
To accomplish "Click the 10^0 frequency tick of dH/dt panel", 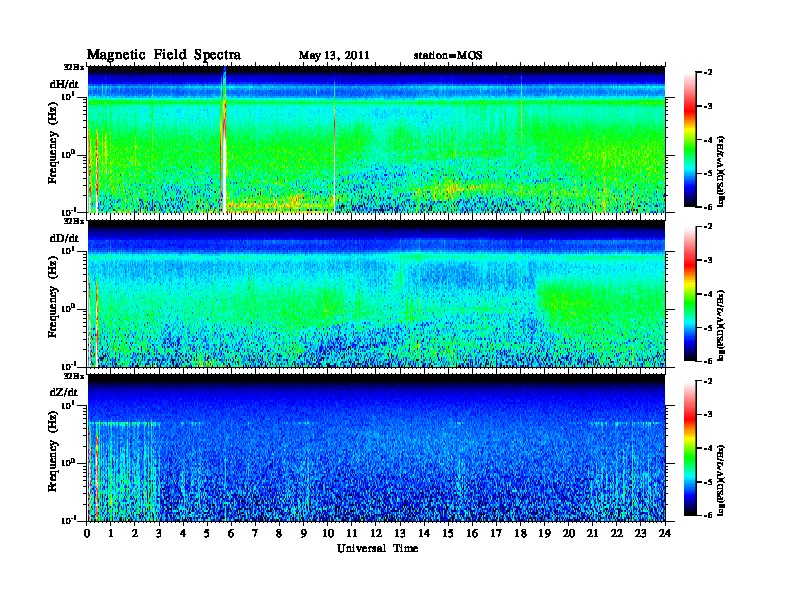I will pyautogui.click(x=68, y=154).
